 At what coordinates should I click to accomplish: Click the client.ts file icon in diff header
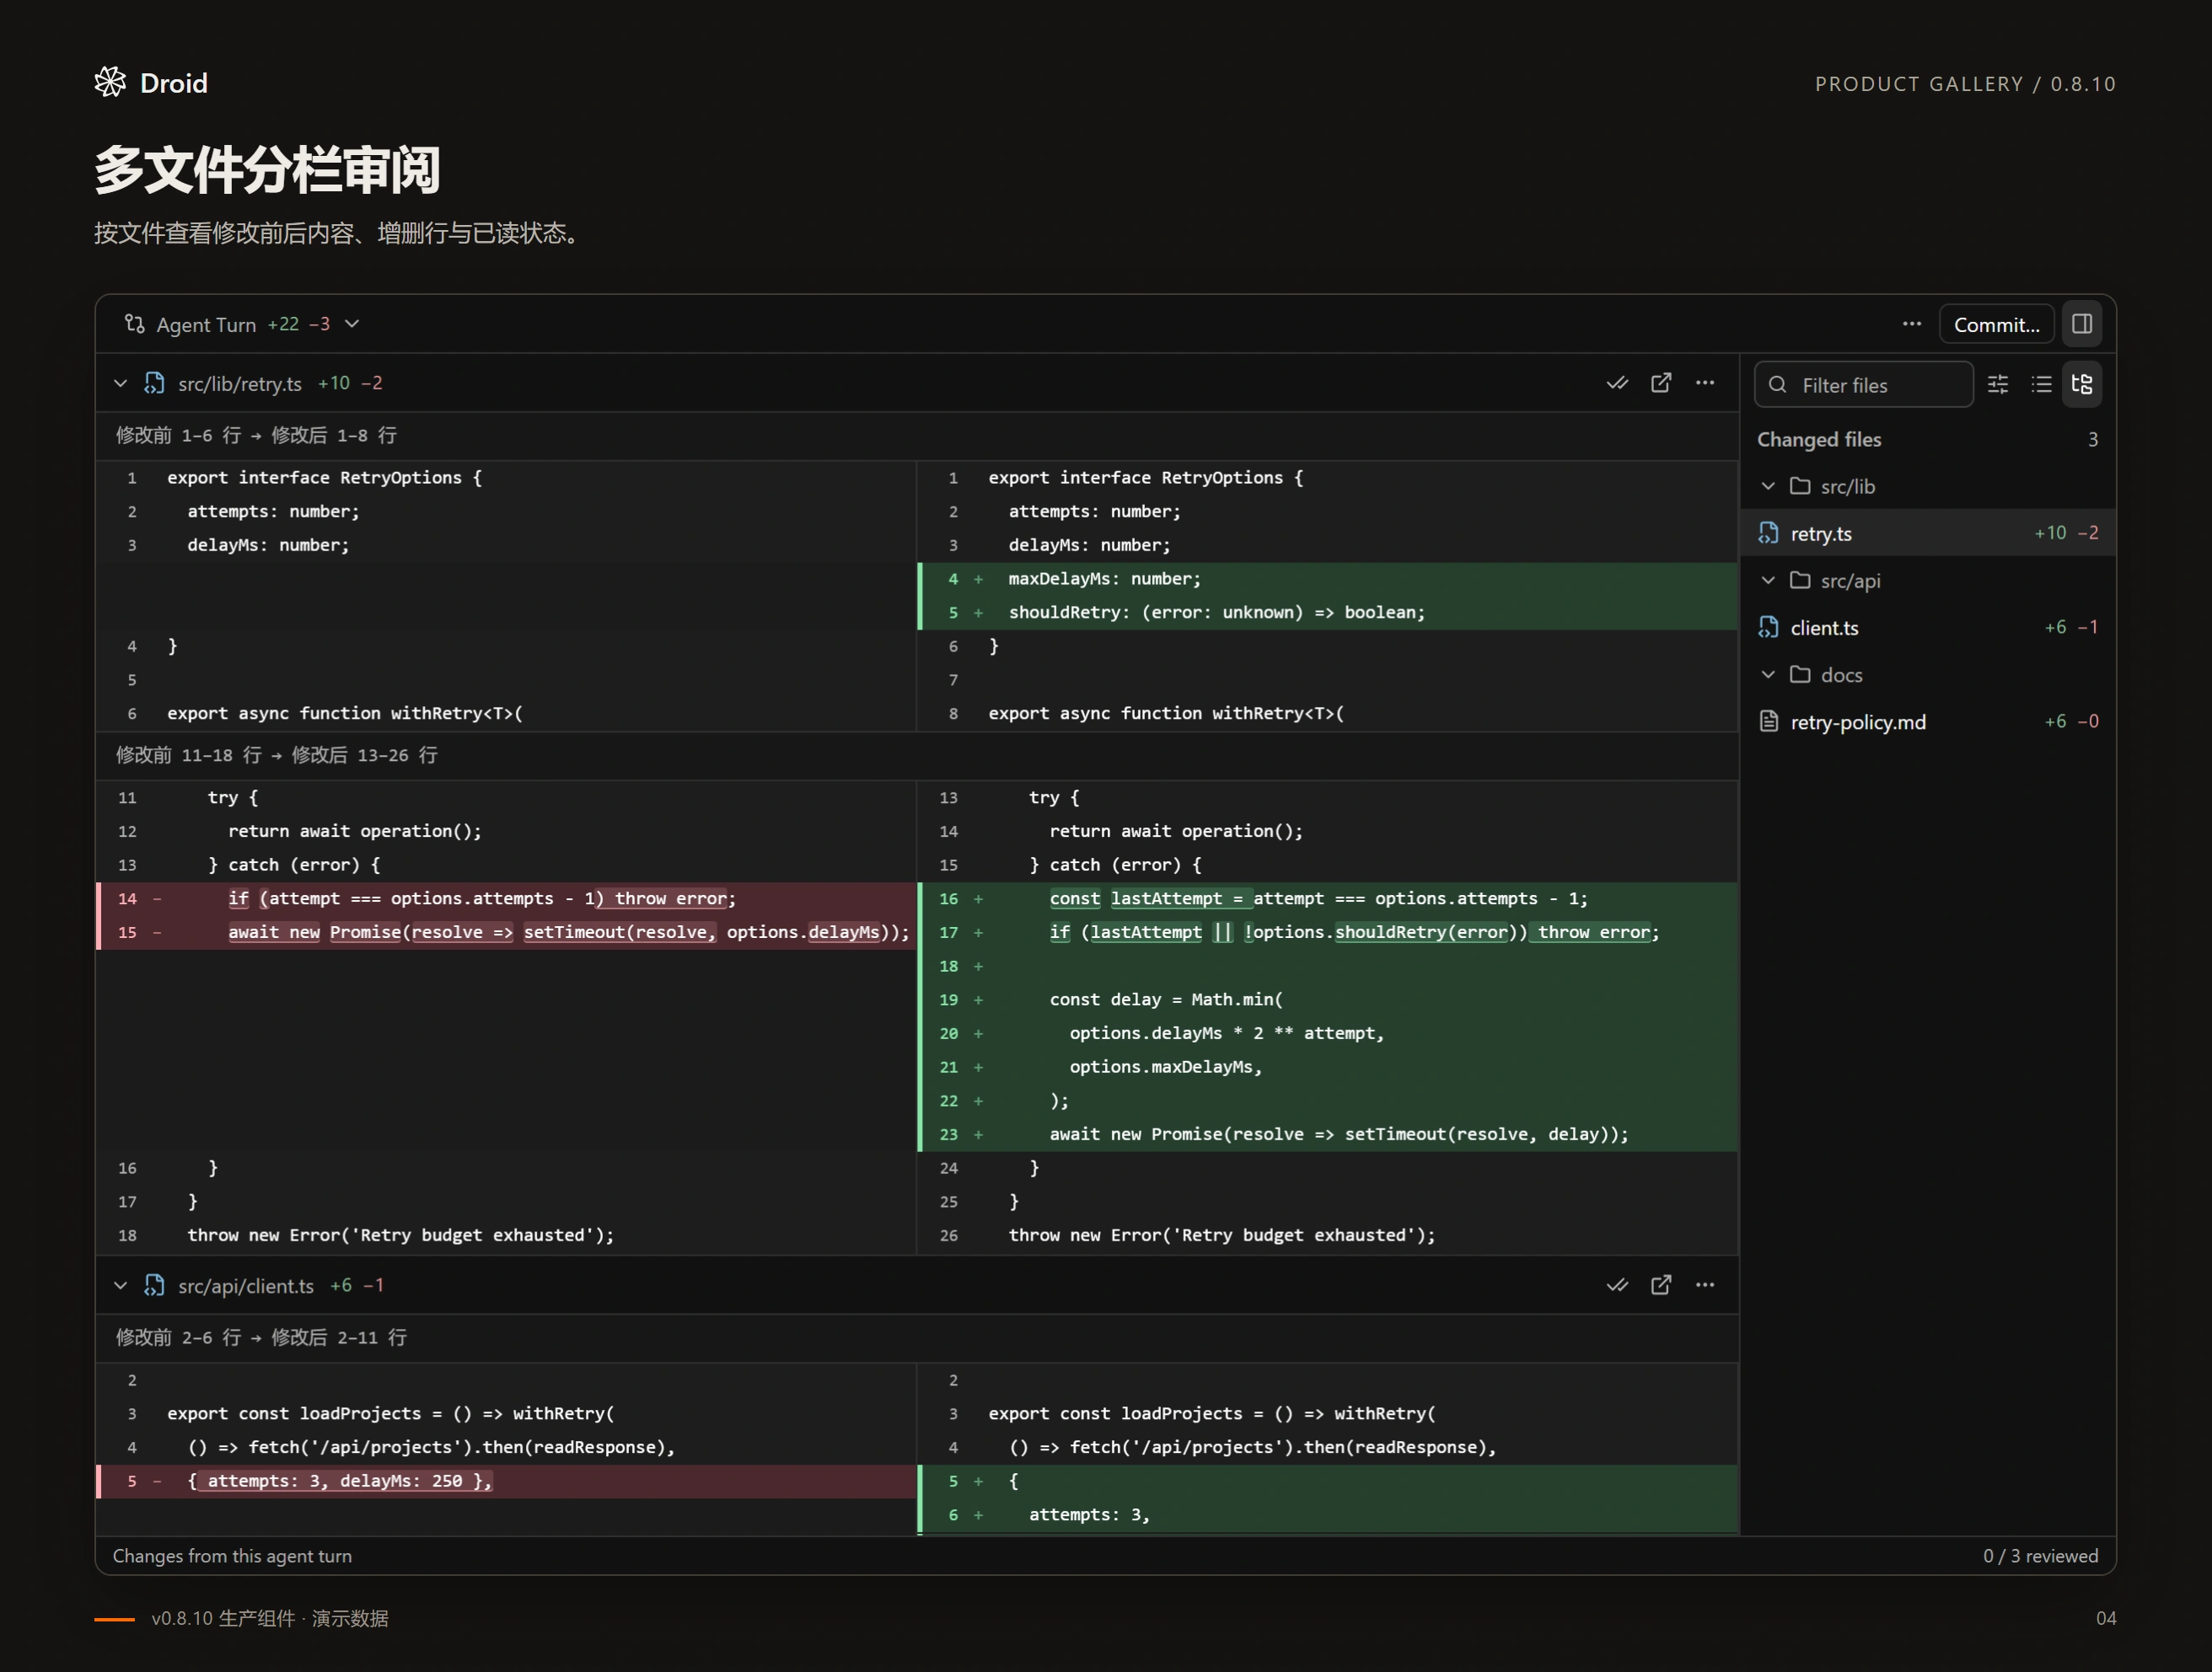[x=154, y=1285]
